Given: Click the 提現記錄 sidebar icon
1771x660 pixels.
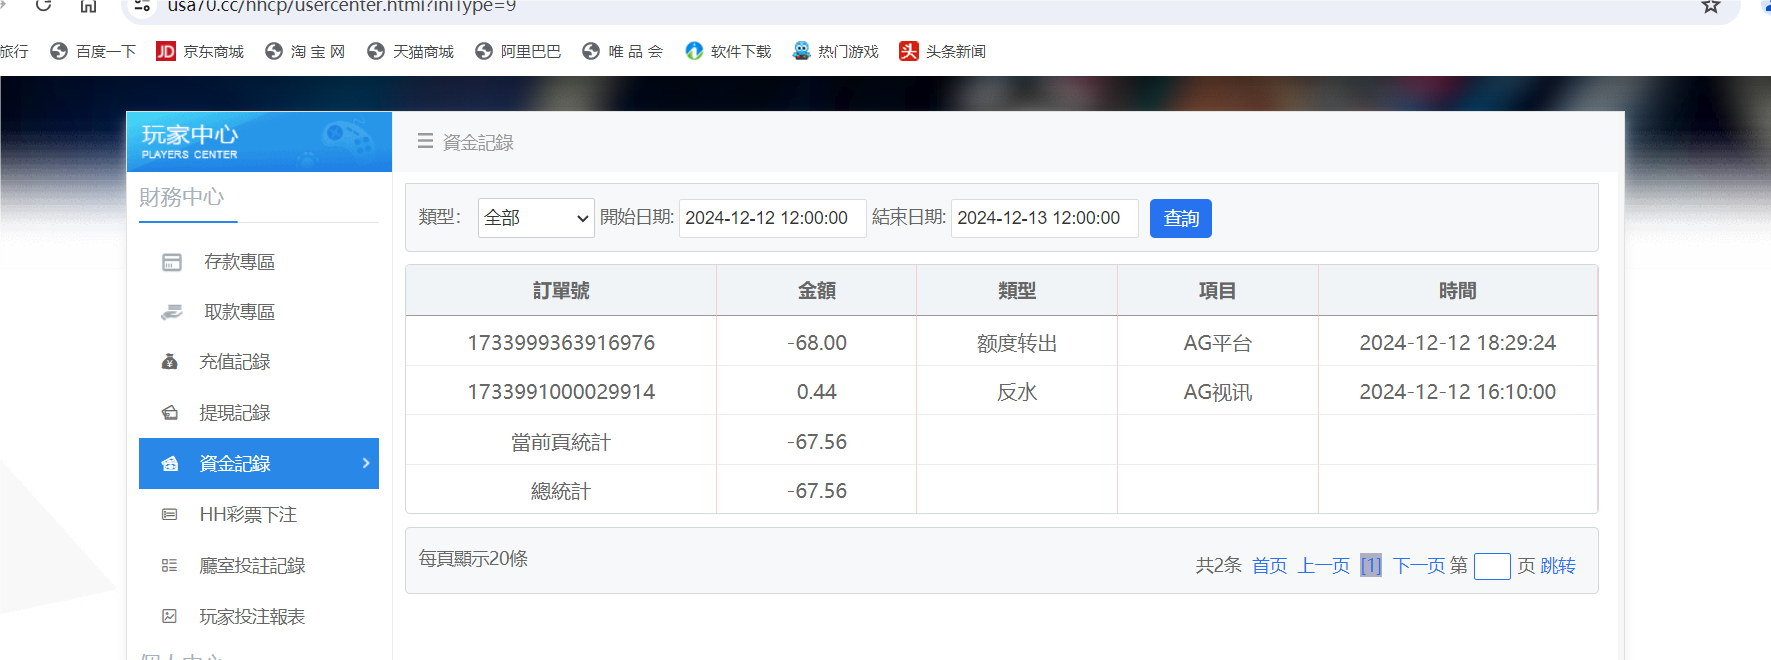Looking at the screenshot, I should (x=170, y=413).
